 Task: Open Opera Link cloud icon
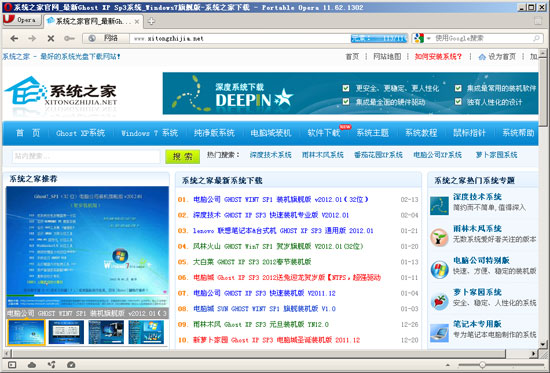32,365
